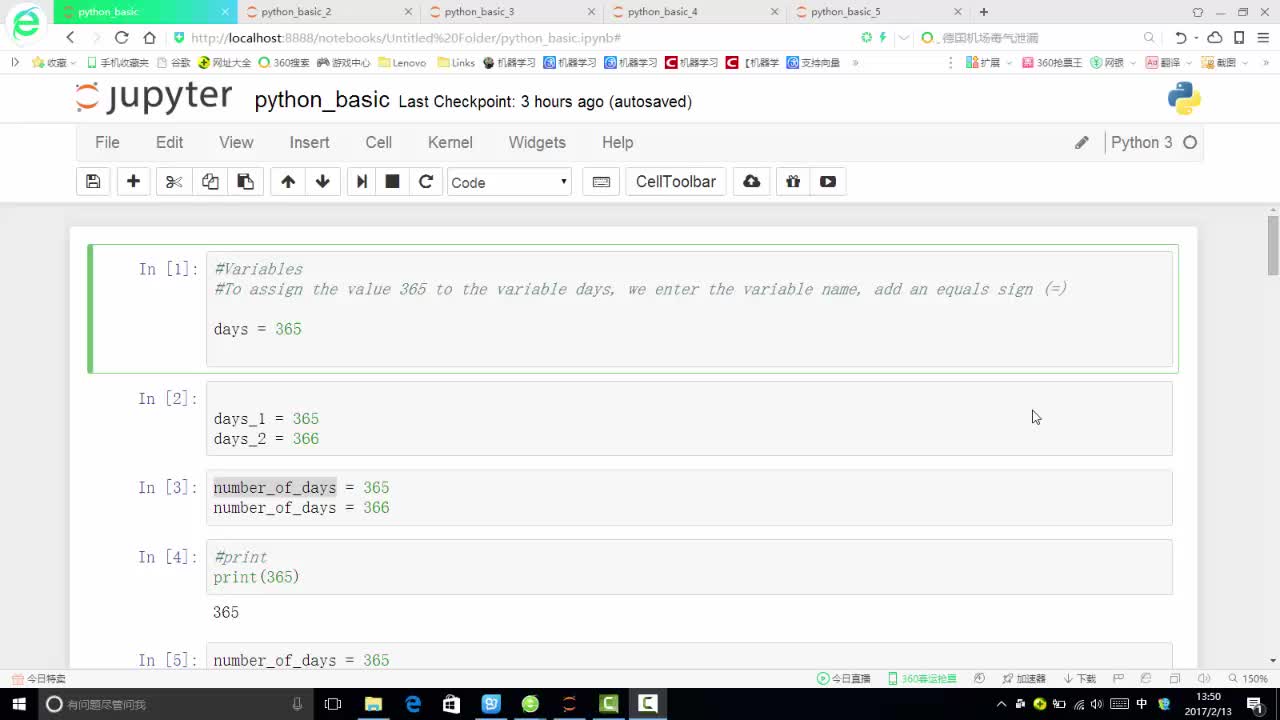Rename notebook via python_basic title
The image size is (1280, 720).
[x=322, y=100]
